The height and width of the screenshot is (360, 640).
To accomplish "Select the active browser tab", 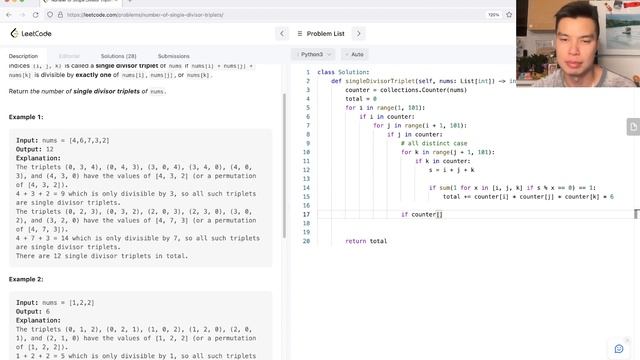I will [80, 2].
